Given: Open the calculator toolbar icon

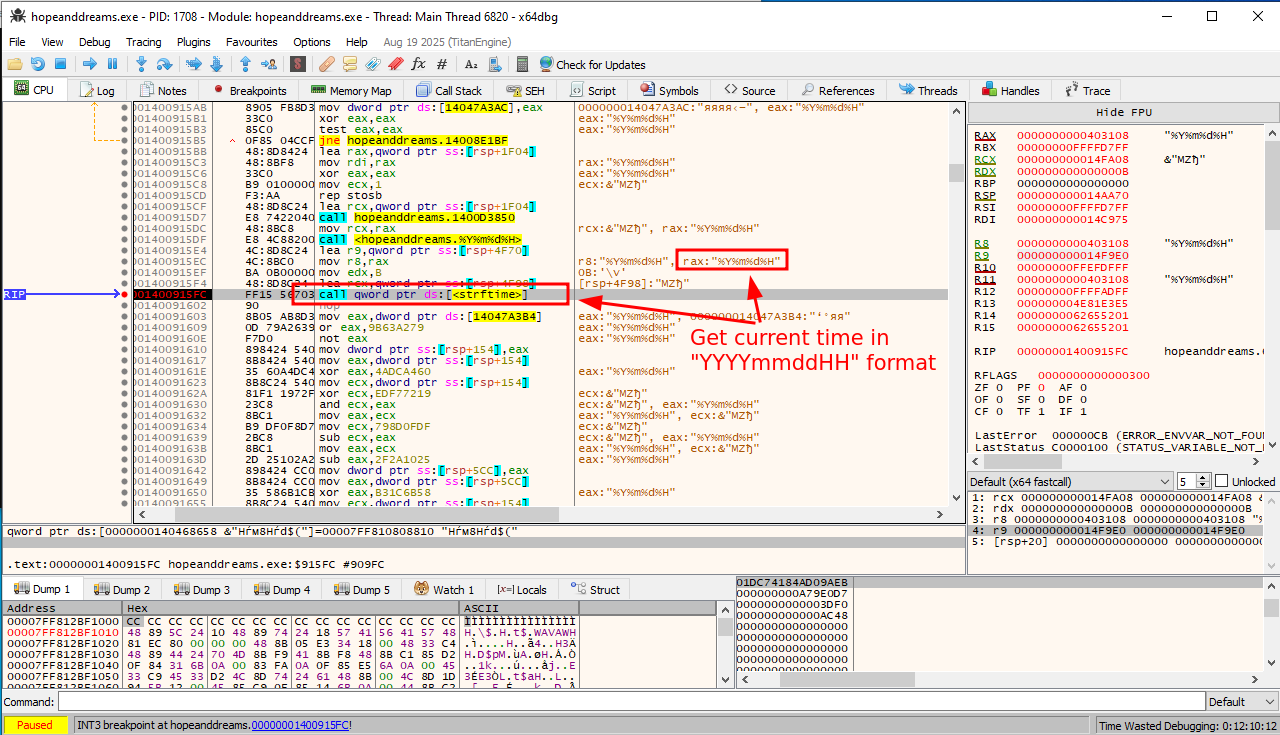Looking at the screenshot, I should point(521,64).
